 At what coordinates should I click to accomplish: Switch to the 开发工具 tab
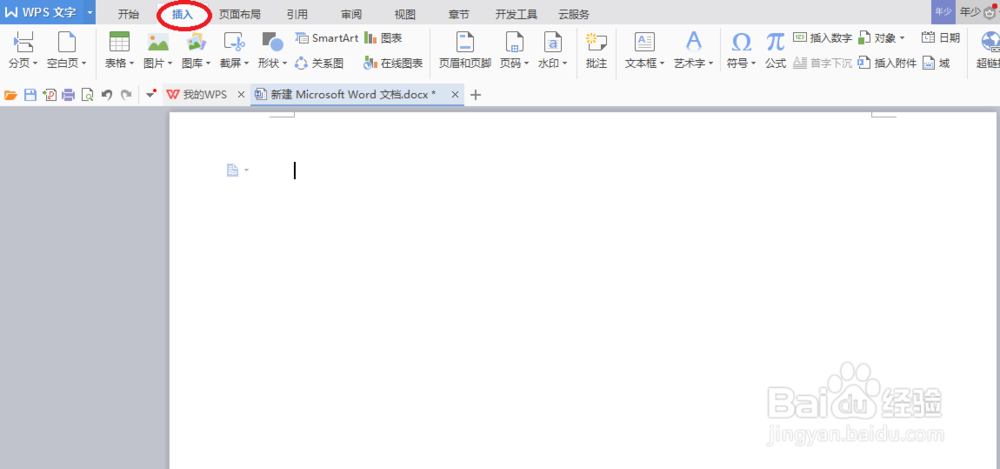point(517,14)
